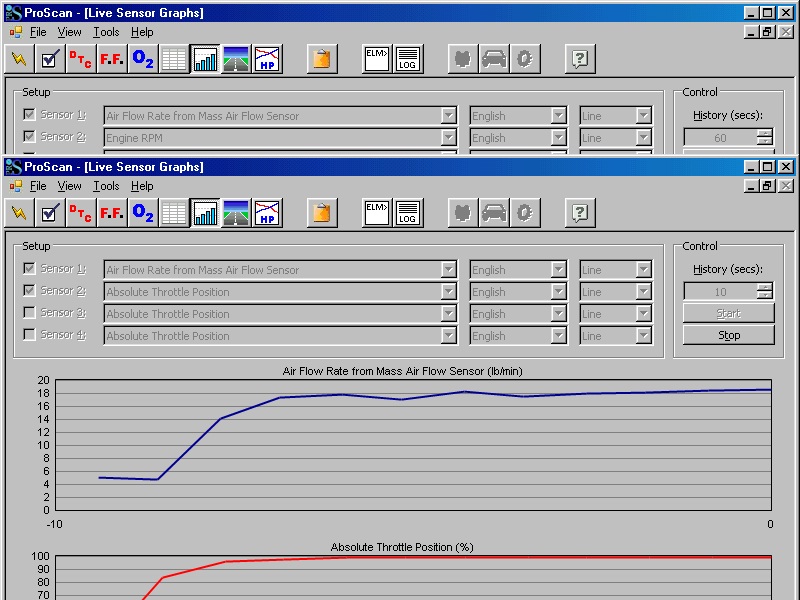Viewport: 800px width, 600px height.
Task: Open the O2 oxygen sensor icon in front window
Action: (143, 213)
